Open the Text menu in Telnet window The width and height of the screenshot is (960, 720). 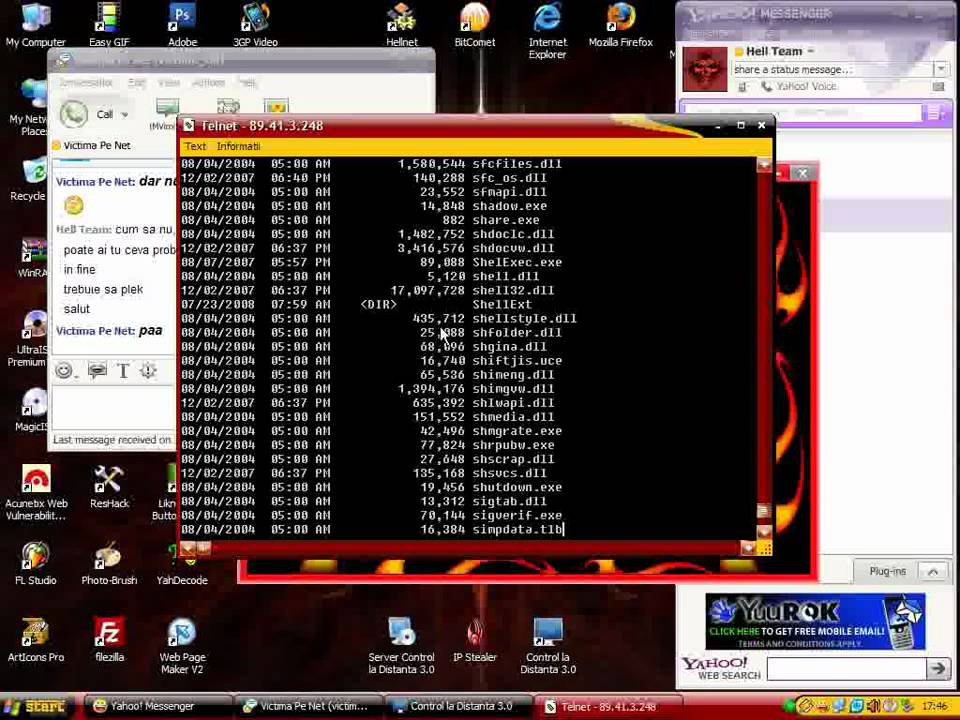[195, 146]
